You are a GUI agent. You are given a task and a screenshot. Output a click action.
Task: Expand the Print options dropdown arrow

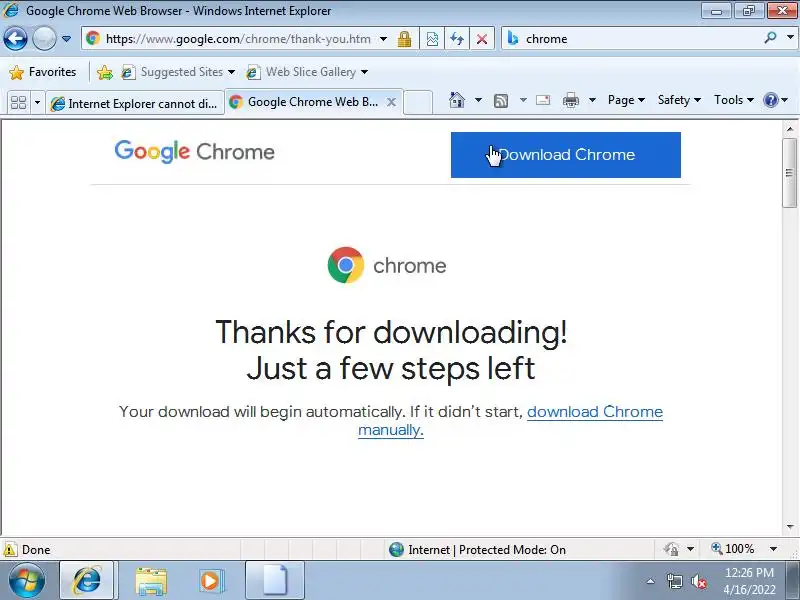pos(592,100)
